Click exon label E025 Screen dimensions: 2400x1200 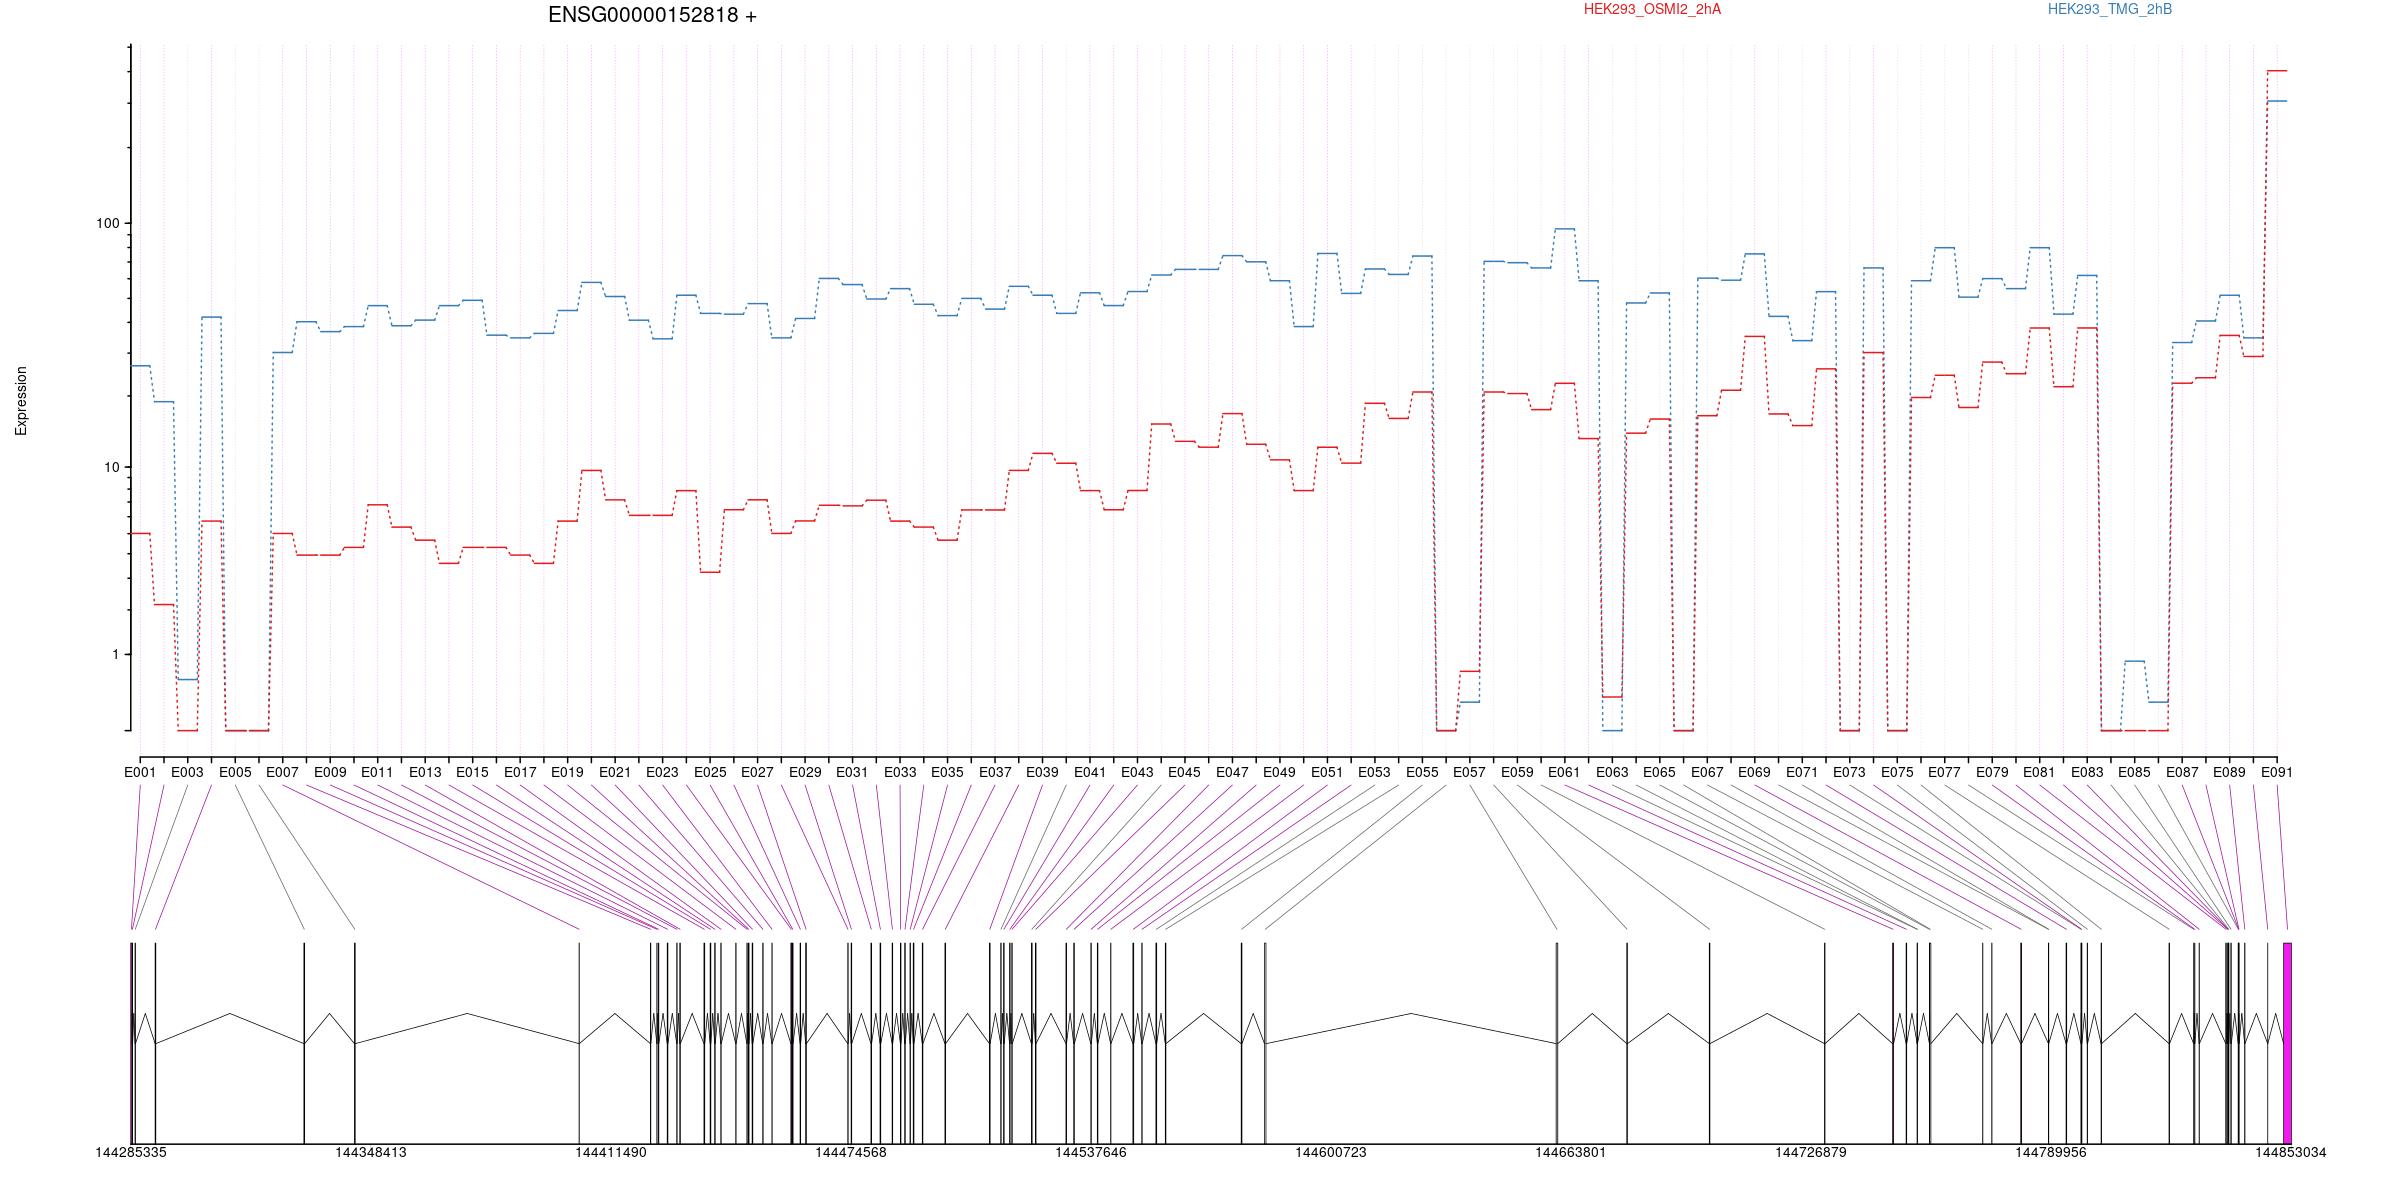[x=710, y=772]
